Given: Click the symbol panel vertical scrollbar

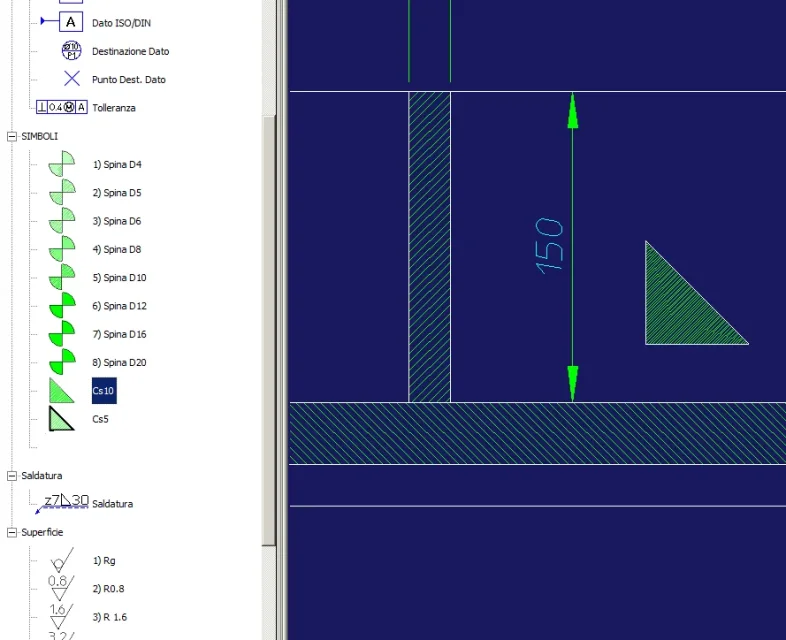Looking at the screenshot, I should coord(269,330).
